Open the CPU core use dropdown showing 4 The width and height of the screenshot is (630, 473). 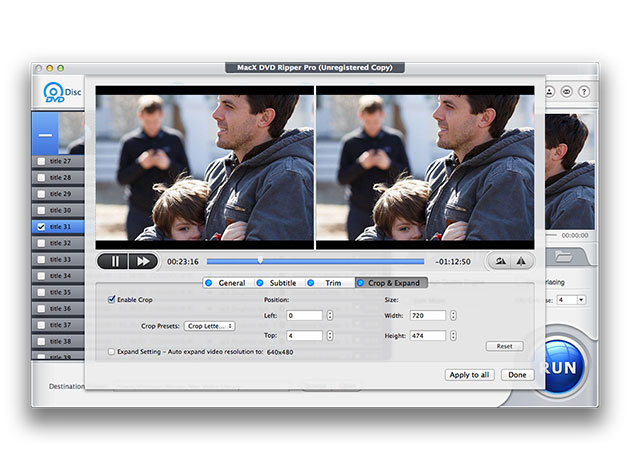tap(571, 300)
